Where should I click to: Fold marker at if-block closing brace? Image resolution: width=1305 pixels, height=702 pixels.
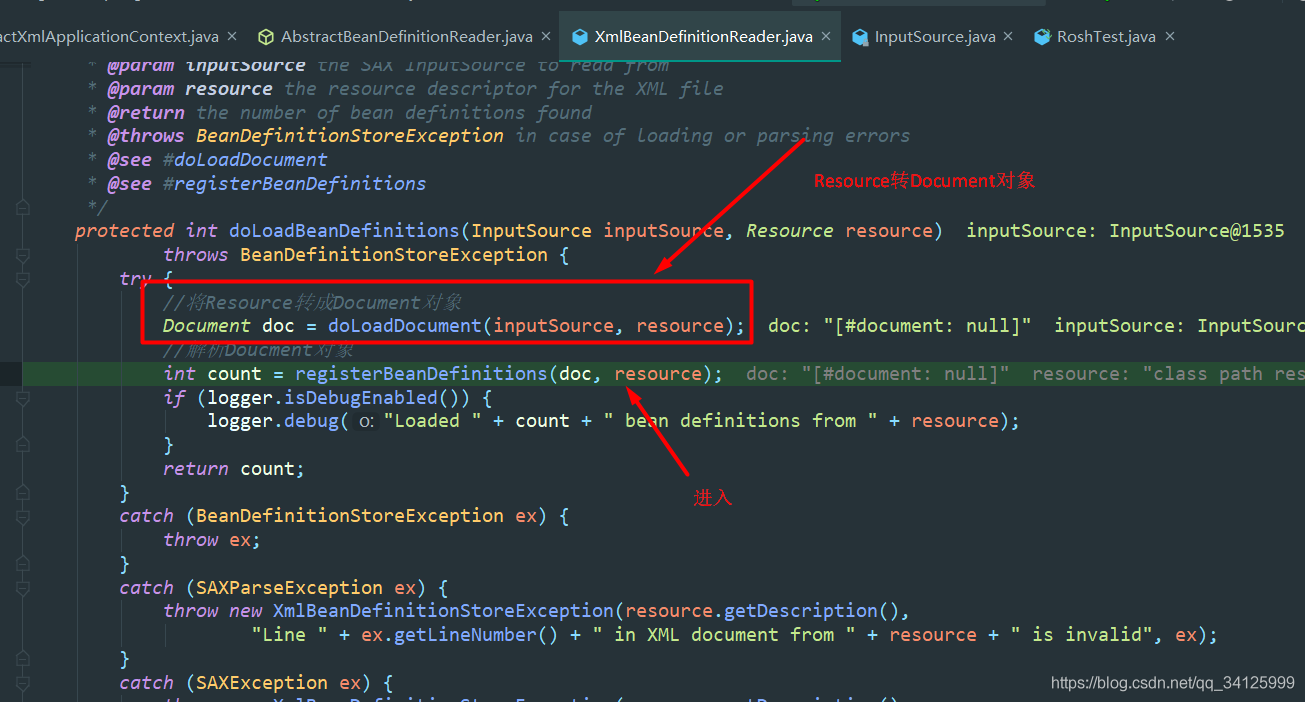click(23, 445)
